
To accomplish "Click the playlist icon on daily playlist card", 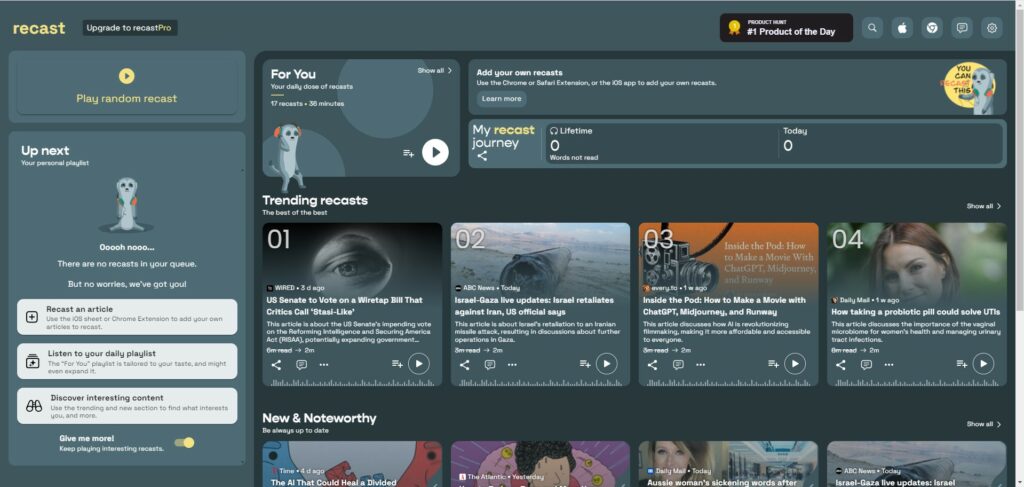I will click(x=33, y=362).
